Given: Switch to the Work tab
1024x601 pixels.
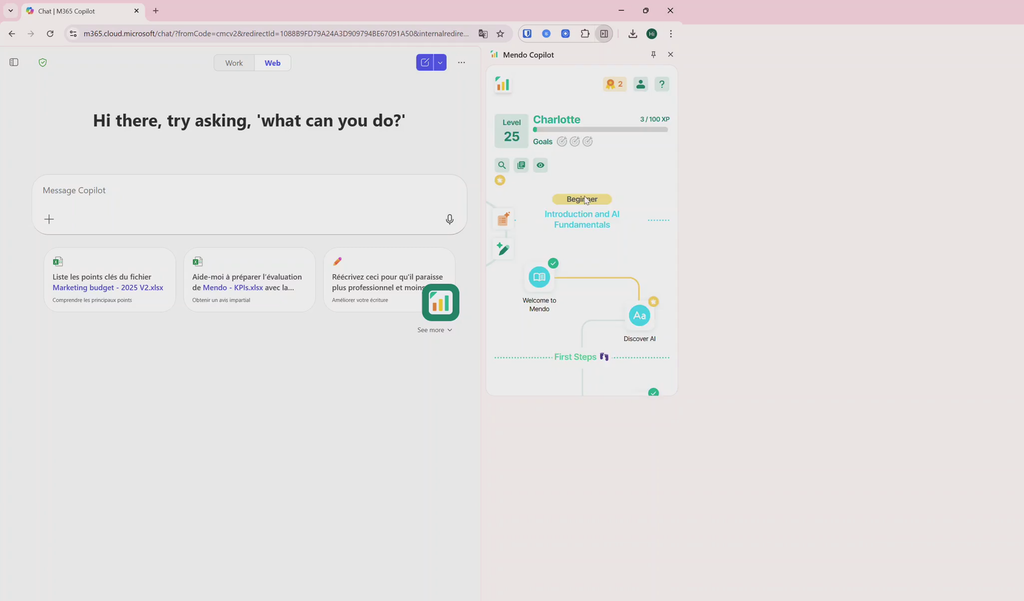Looking at the screenshot, I should click(234, 63).
